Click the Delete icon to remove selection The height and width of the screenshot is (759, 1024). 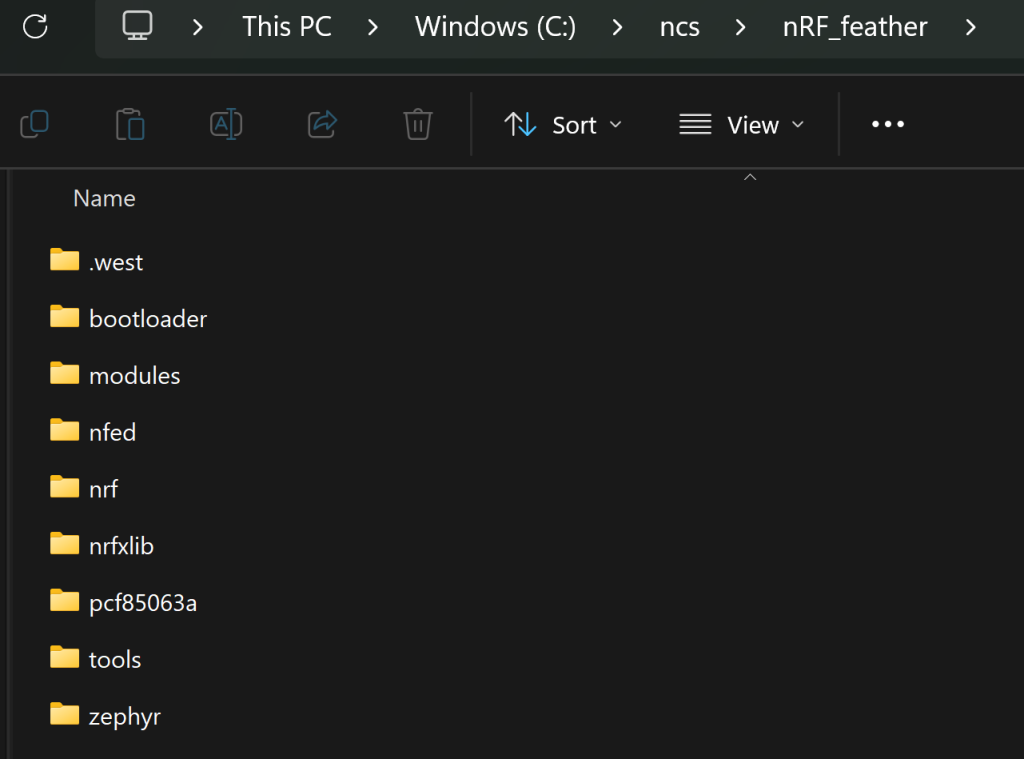click(418, 124)
